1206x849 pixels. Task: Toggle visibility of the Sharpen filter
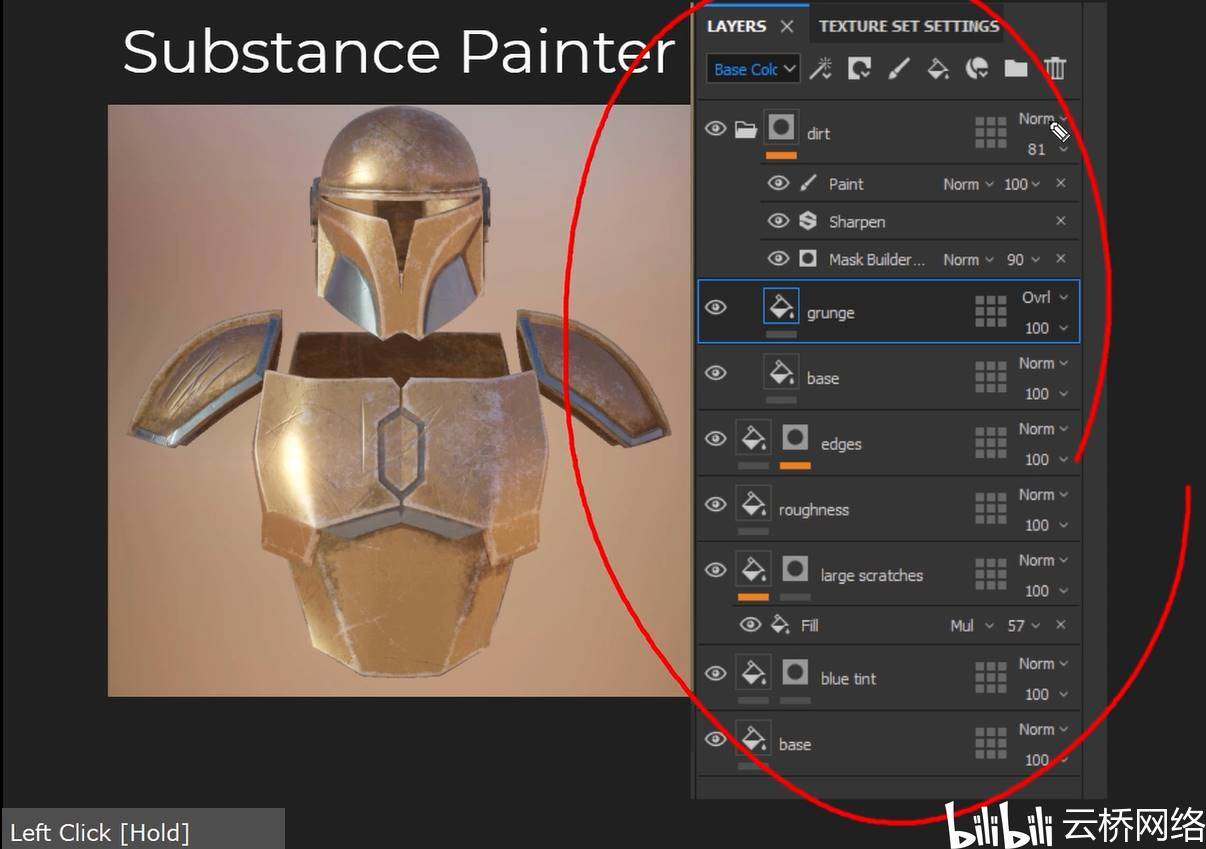(x=778, y=221)
